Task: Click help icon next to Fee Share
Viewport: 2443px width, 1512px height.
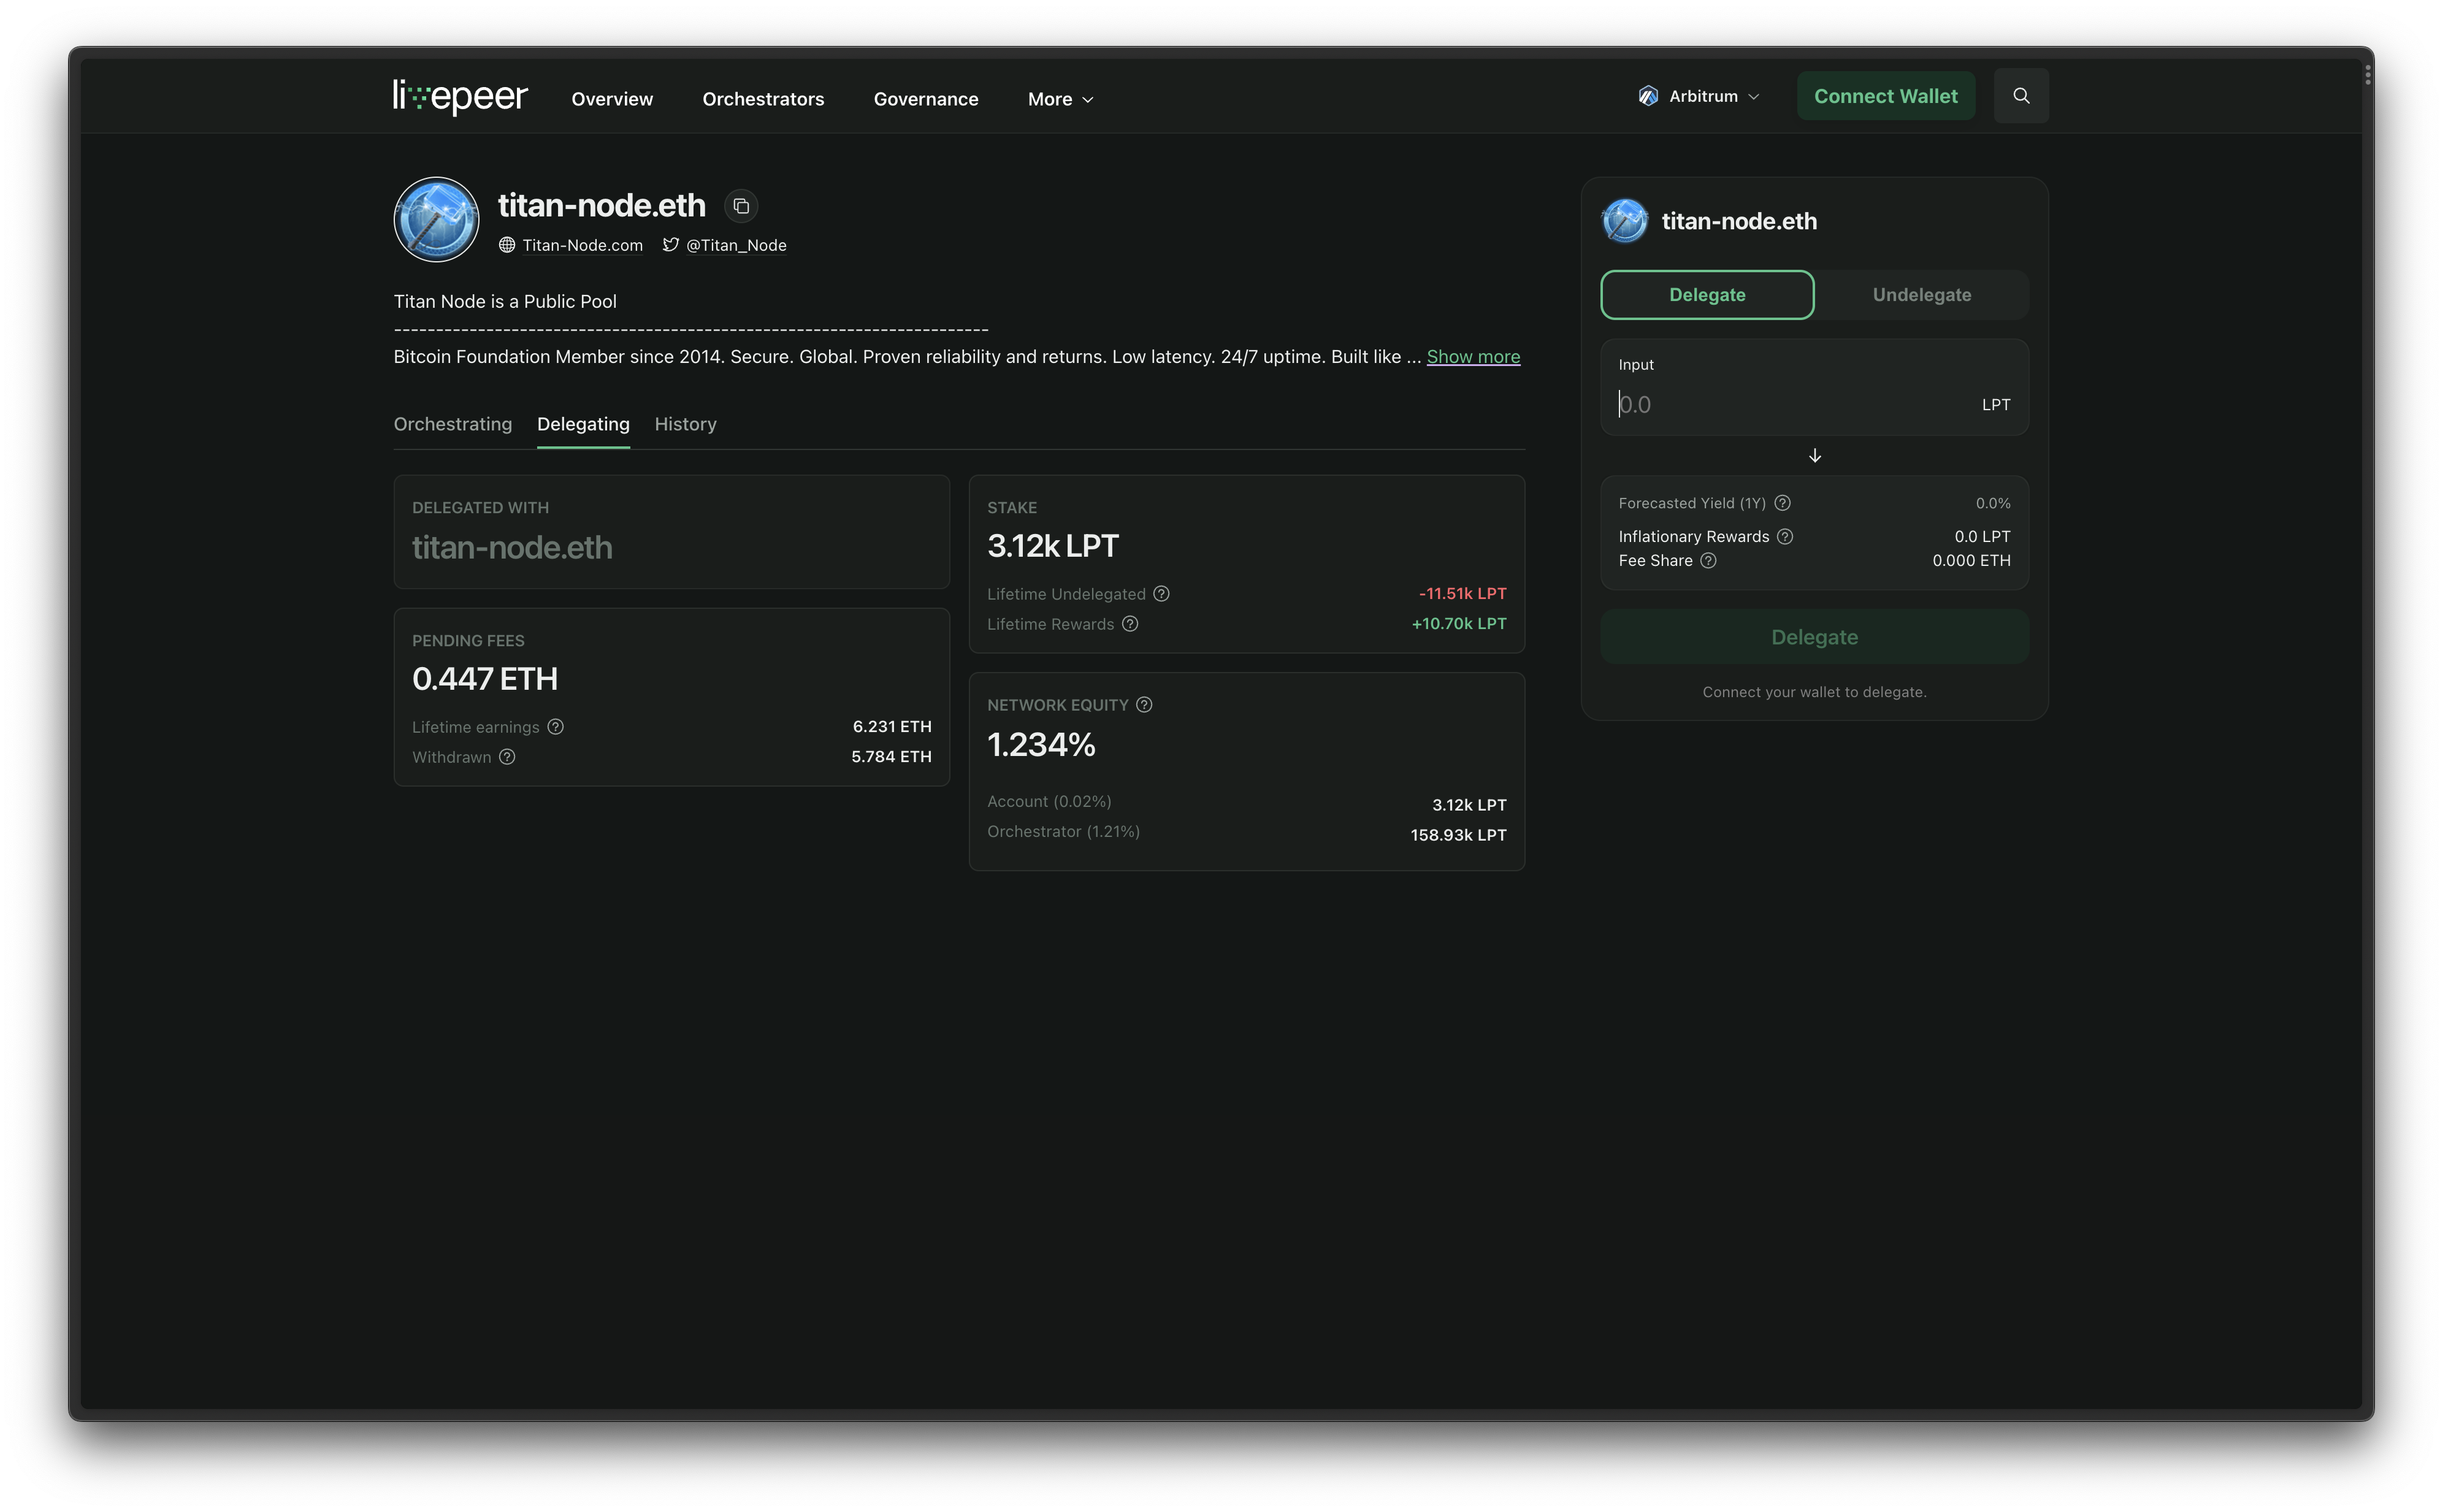Action: click(1708, 561)
